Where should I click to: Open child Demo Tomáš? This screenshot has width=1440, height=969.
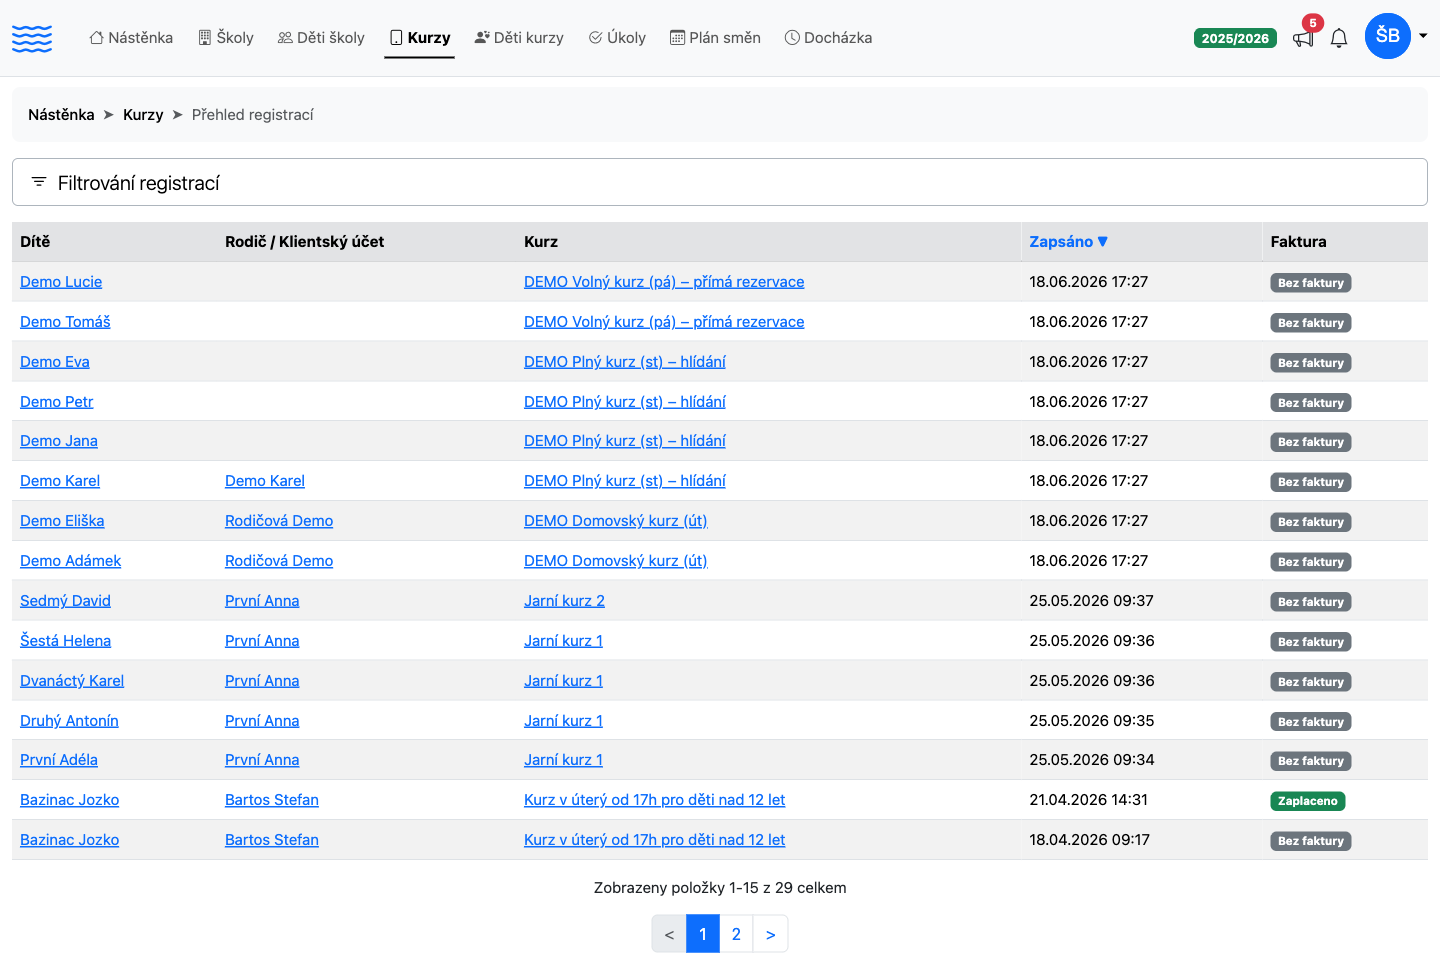pos(65,322)
